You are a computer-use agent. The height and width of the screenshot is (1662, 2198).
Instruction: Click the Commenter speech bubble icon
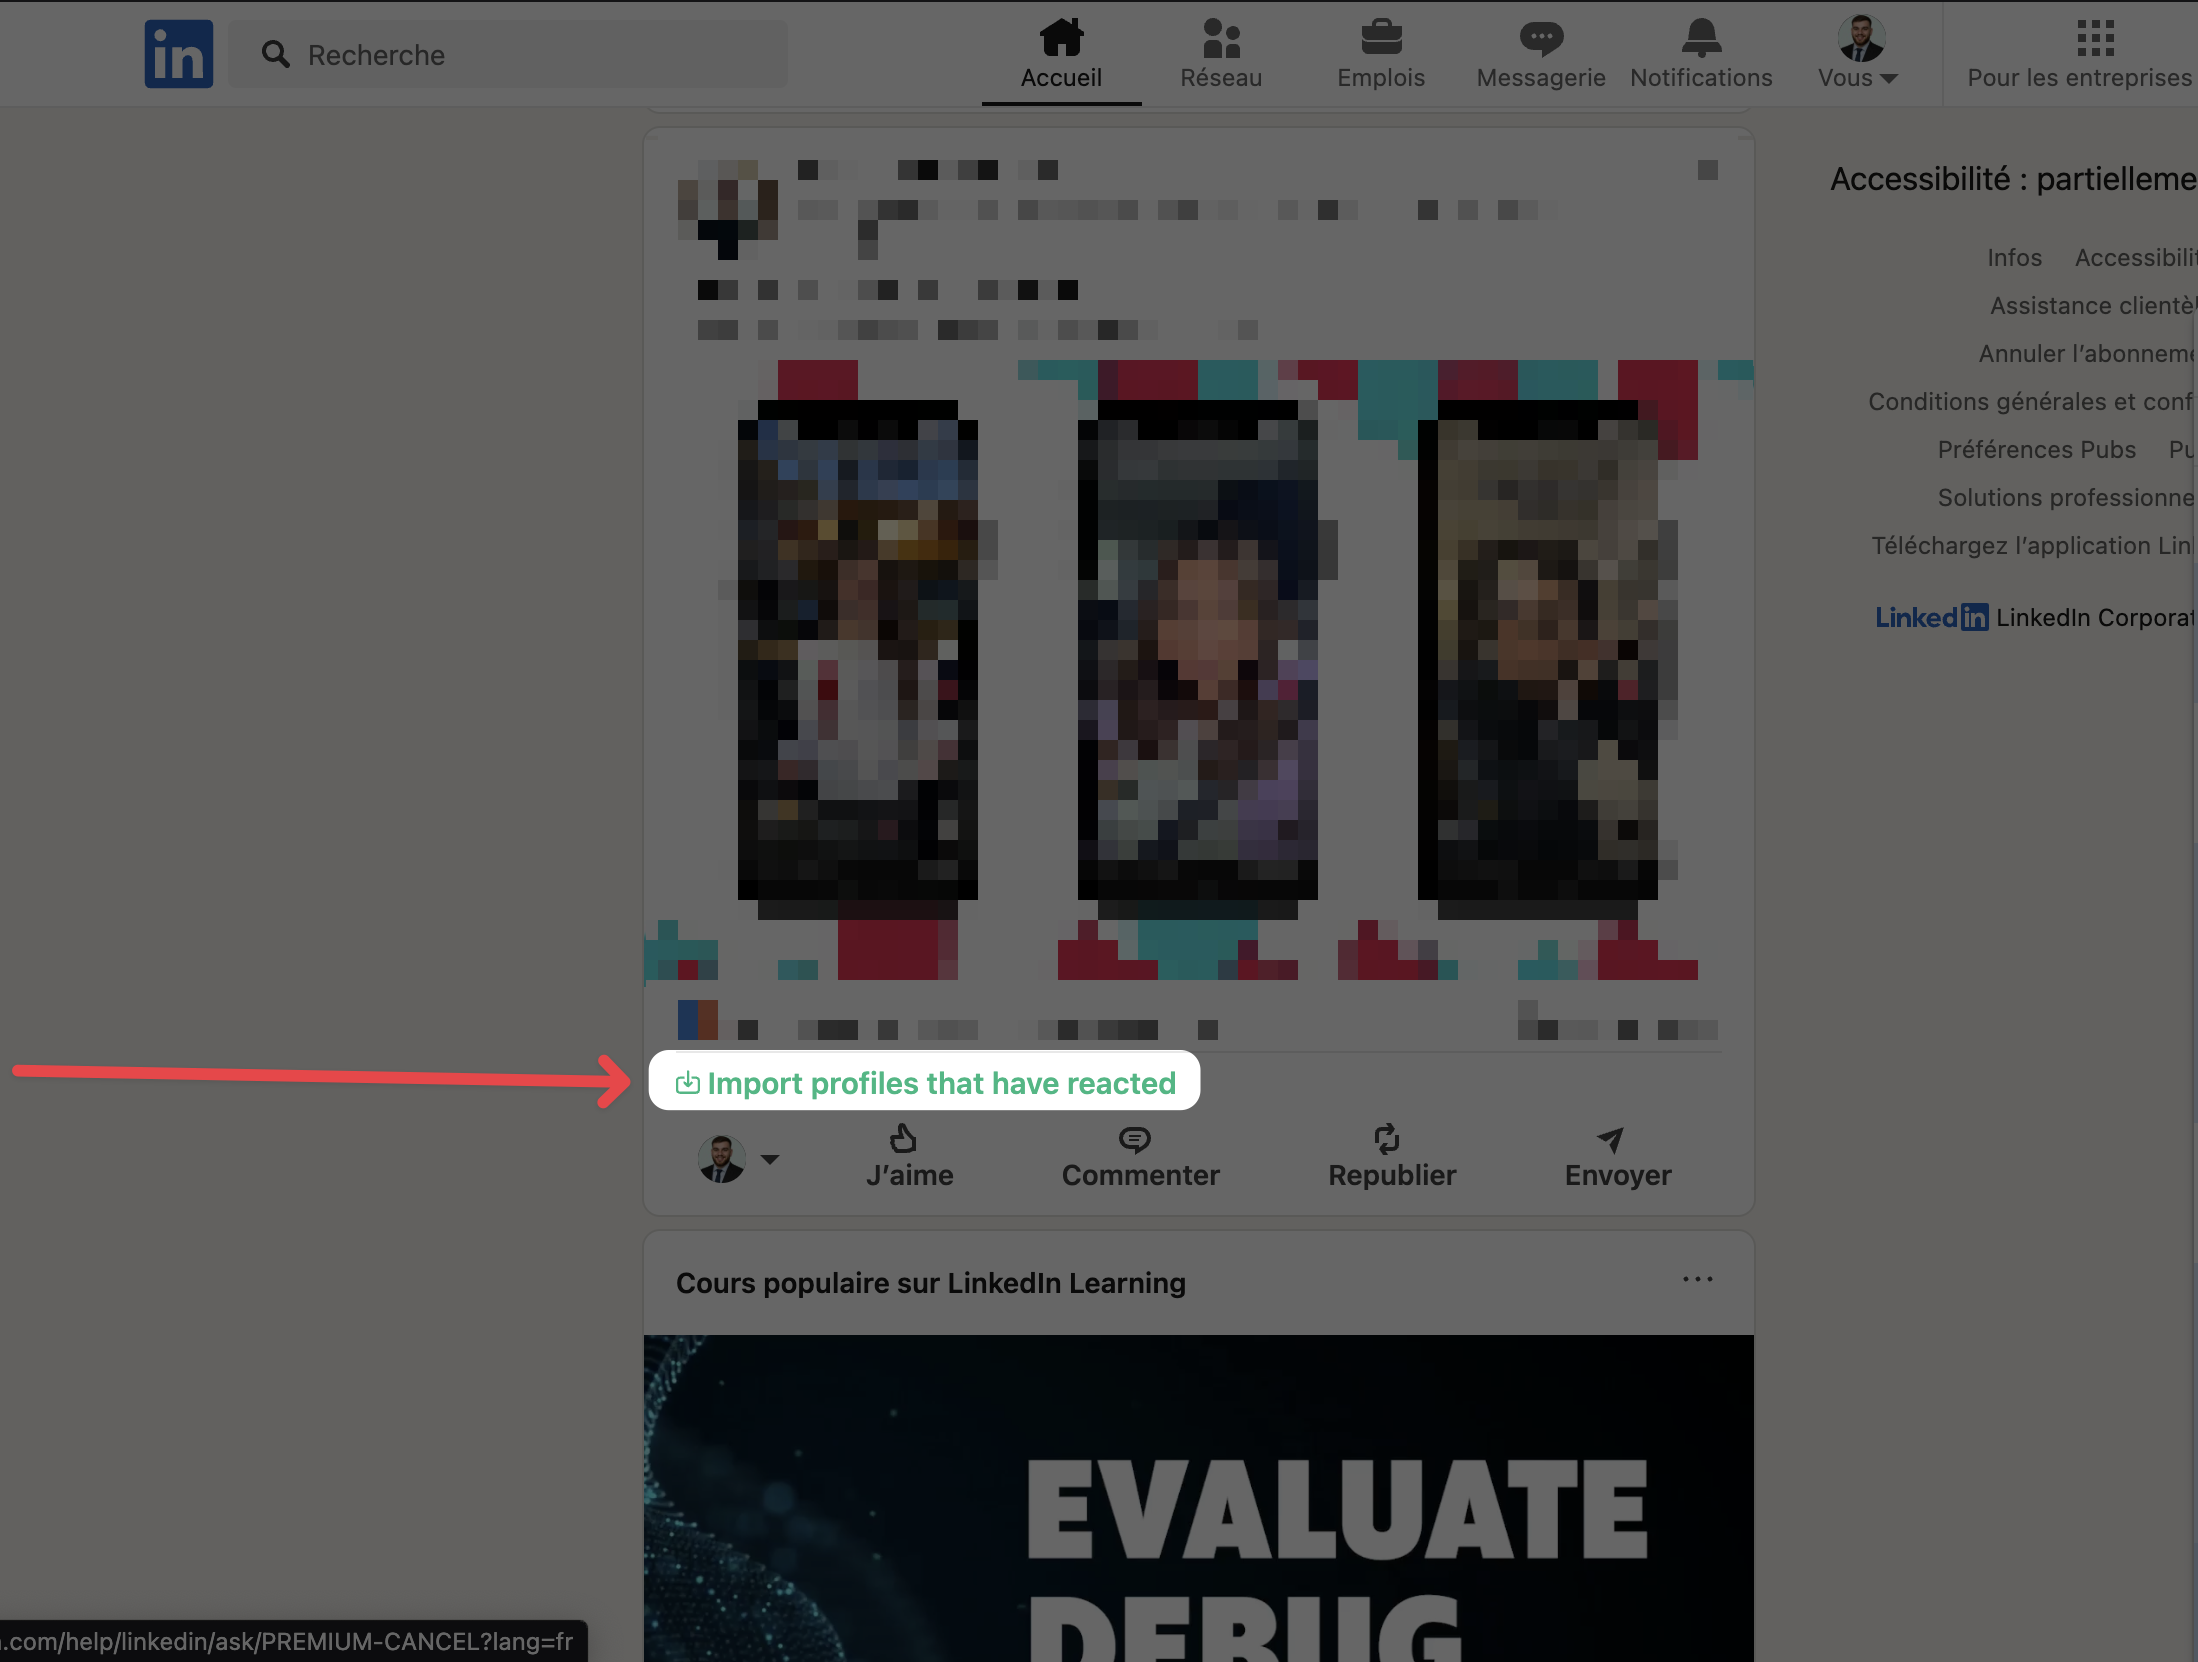pos(1134,1139)
